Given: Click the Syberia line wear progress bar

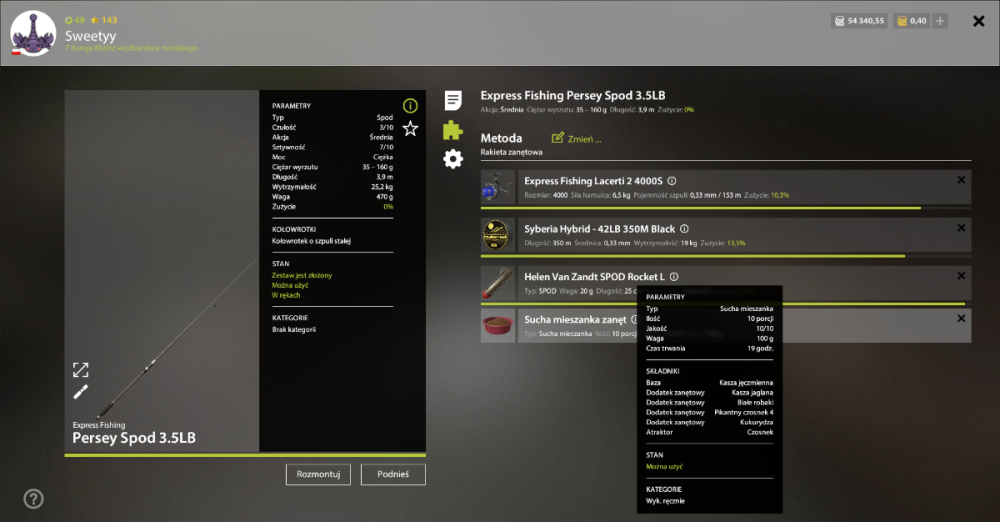Looking at the screenshot, I should 726,256.
